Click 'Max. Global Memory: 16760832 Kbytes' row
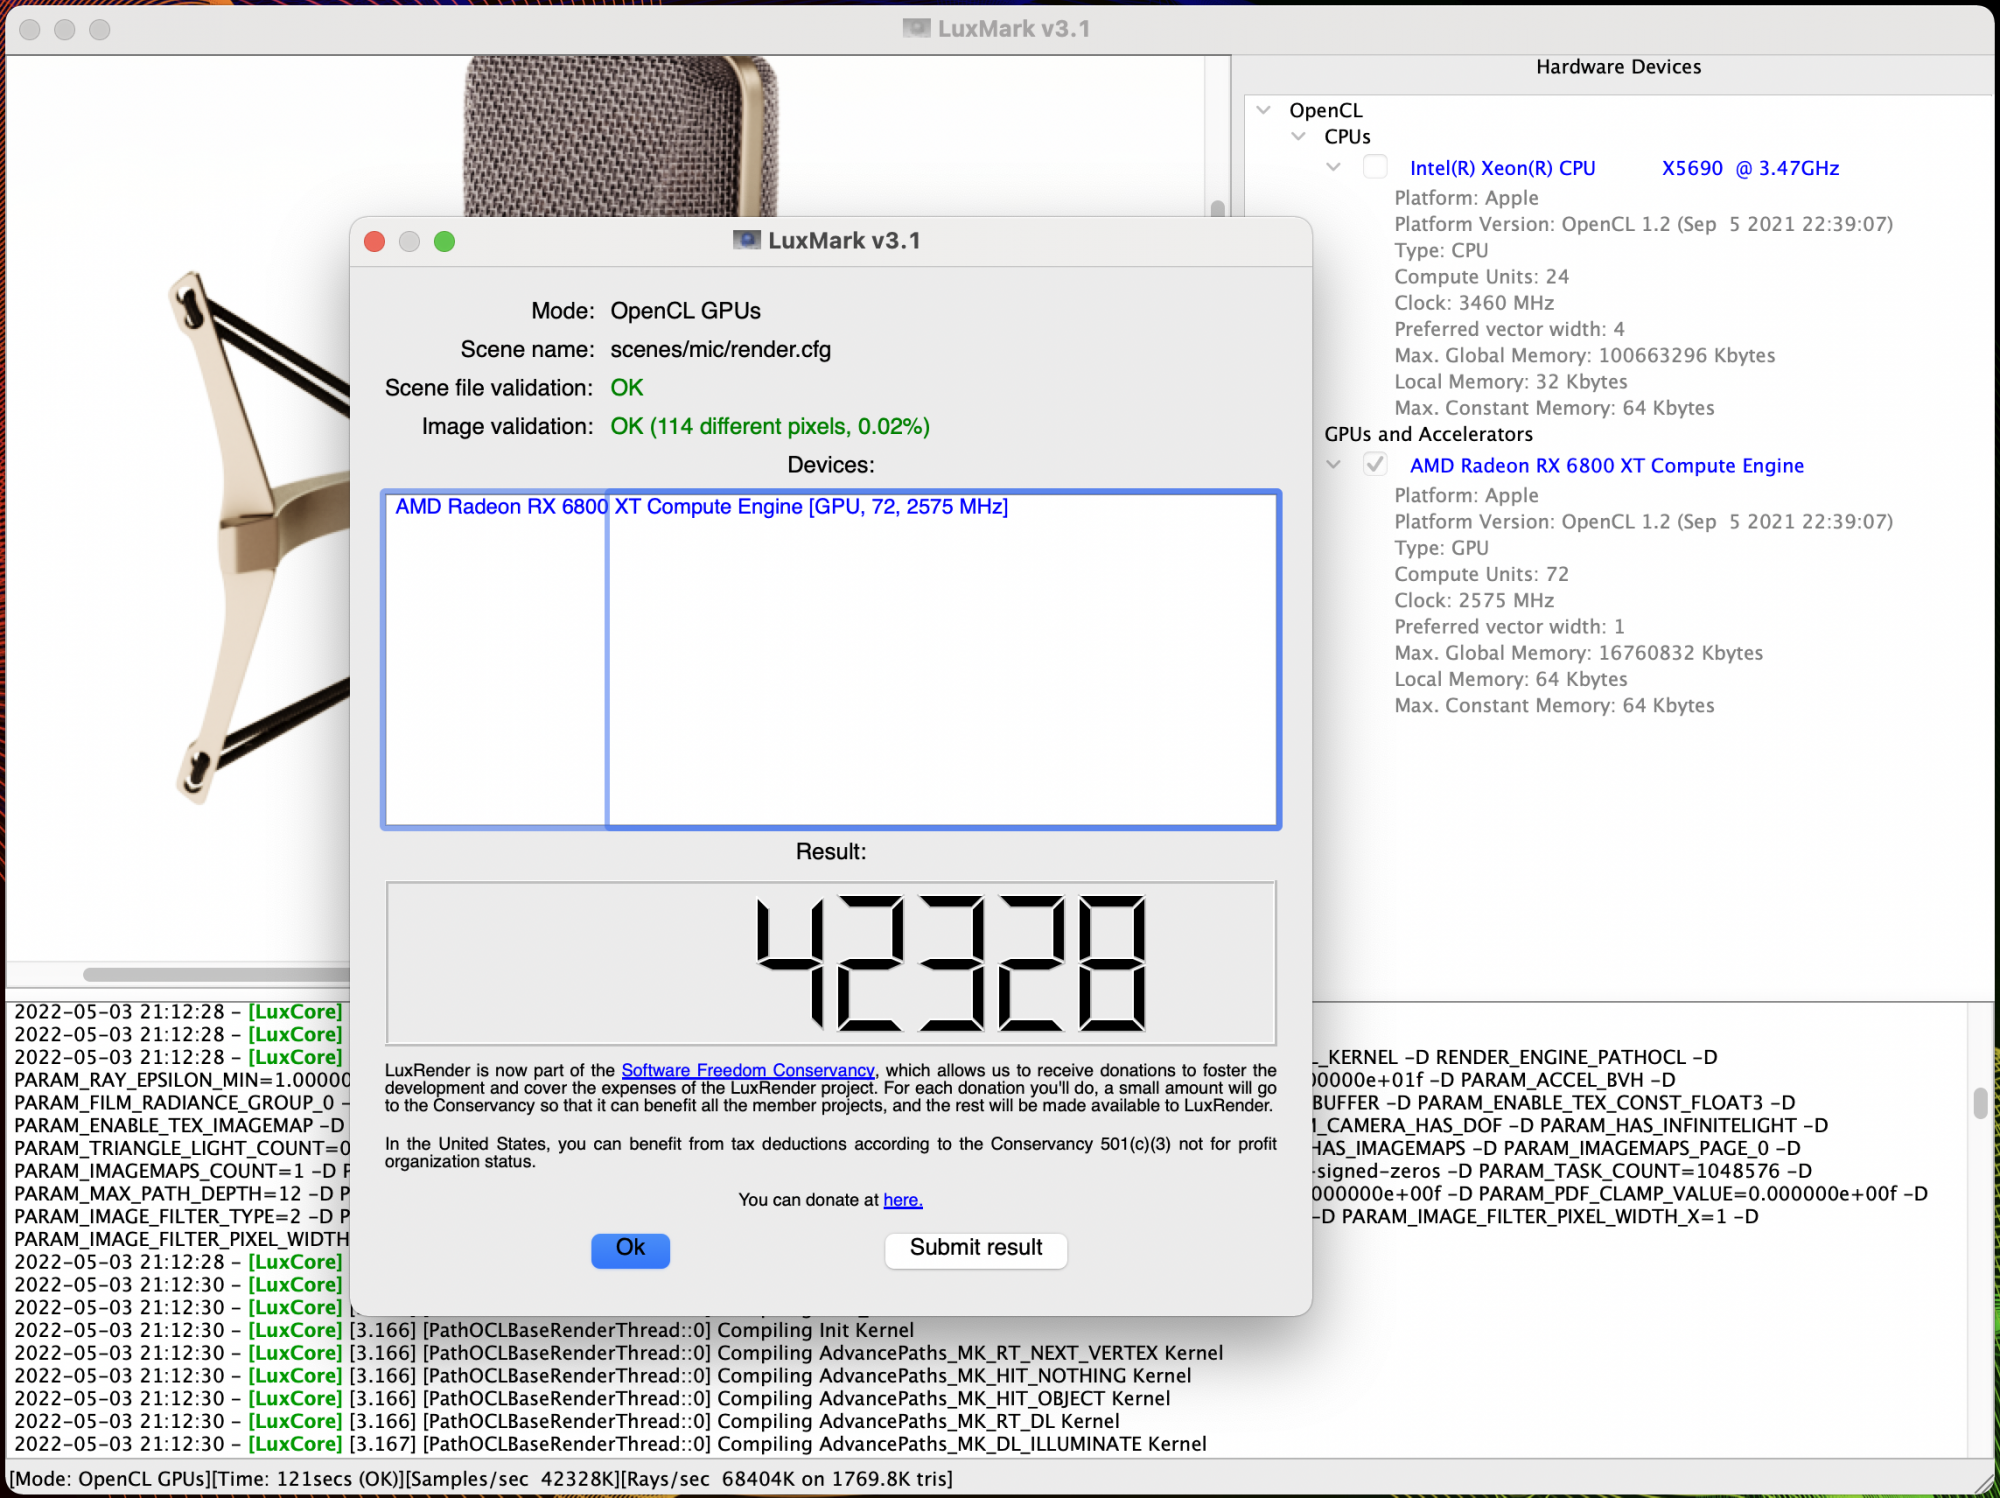The image size is (2000, 1498). (x=1578, y=653)
